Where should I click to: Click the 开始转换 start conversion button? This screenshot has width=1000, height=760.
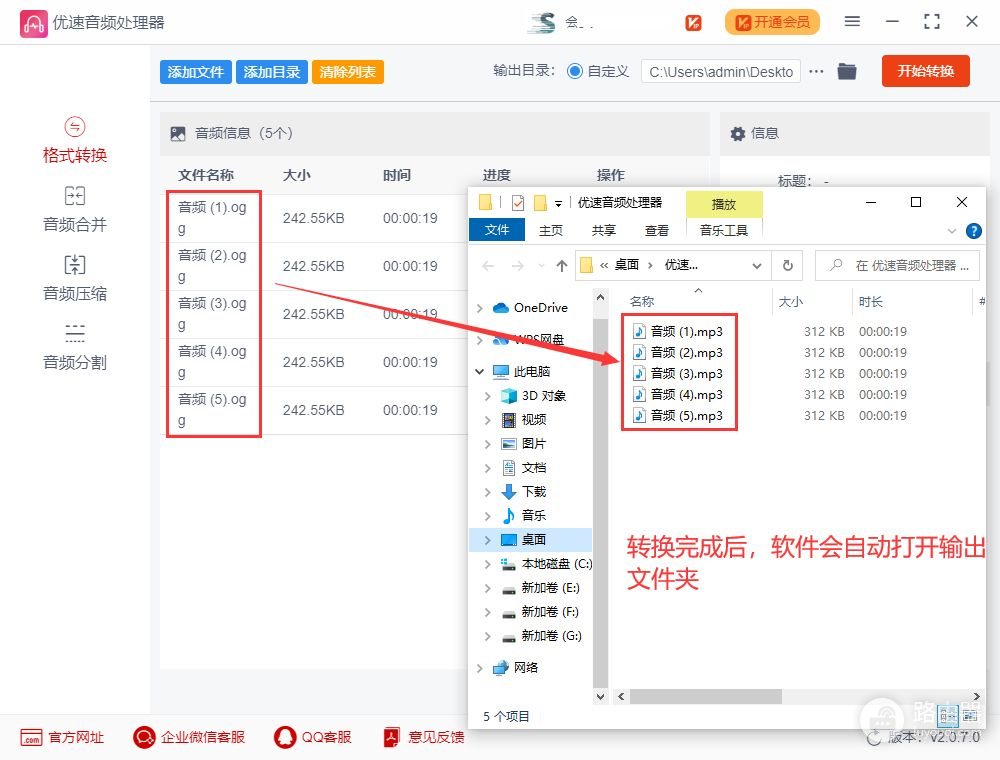tap(925, 71)
